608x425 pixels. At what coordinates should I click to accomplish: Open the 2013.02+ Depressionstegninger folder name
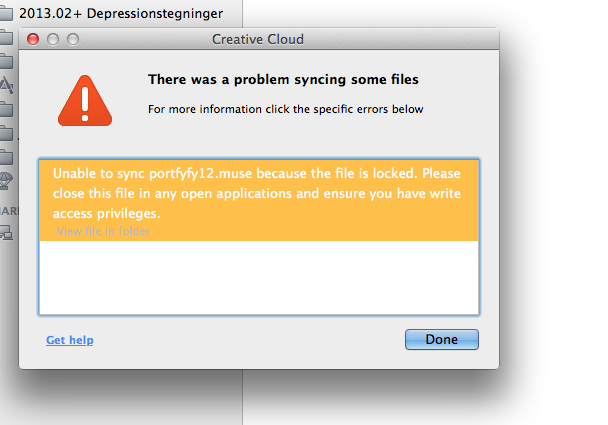(121, 13)
